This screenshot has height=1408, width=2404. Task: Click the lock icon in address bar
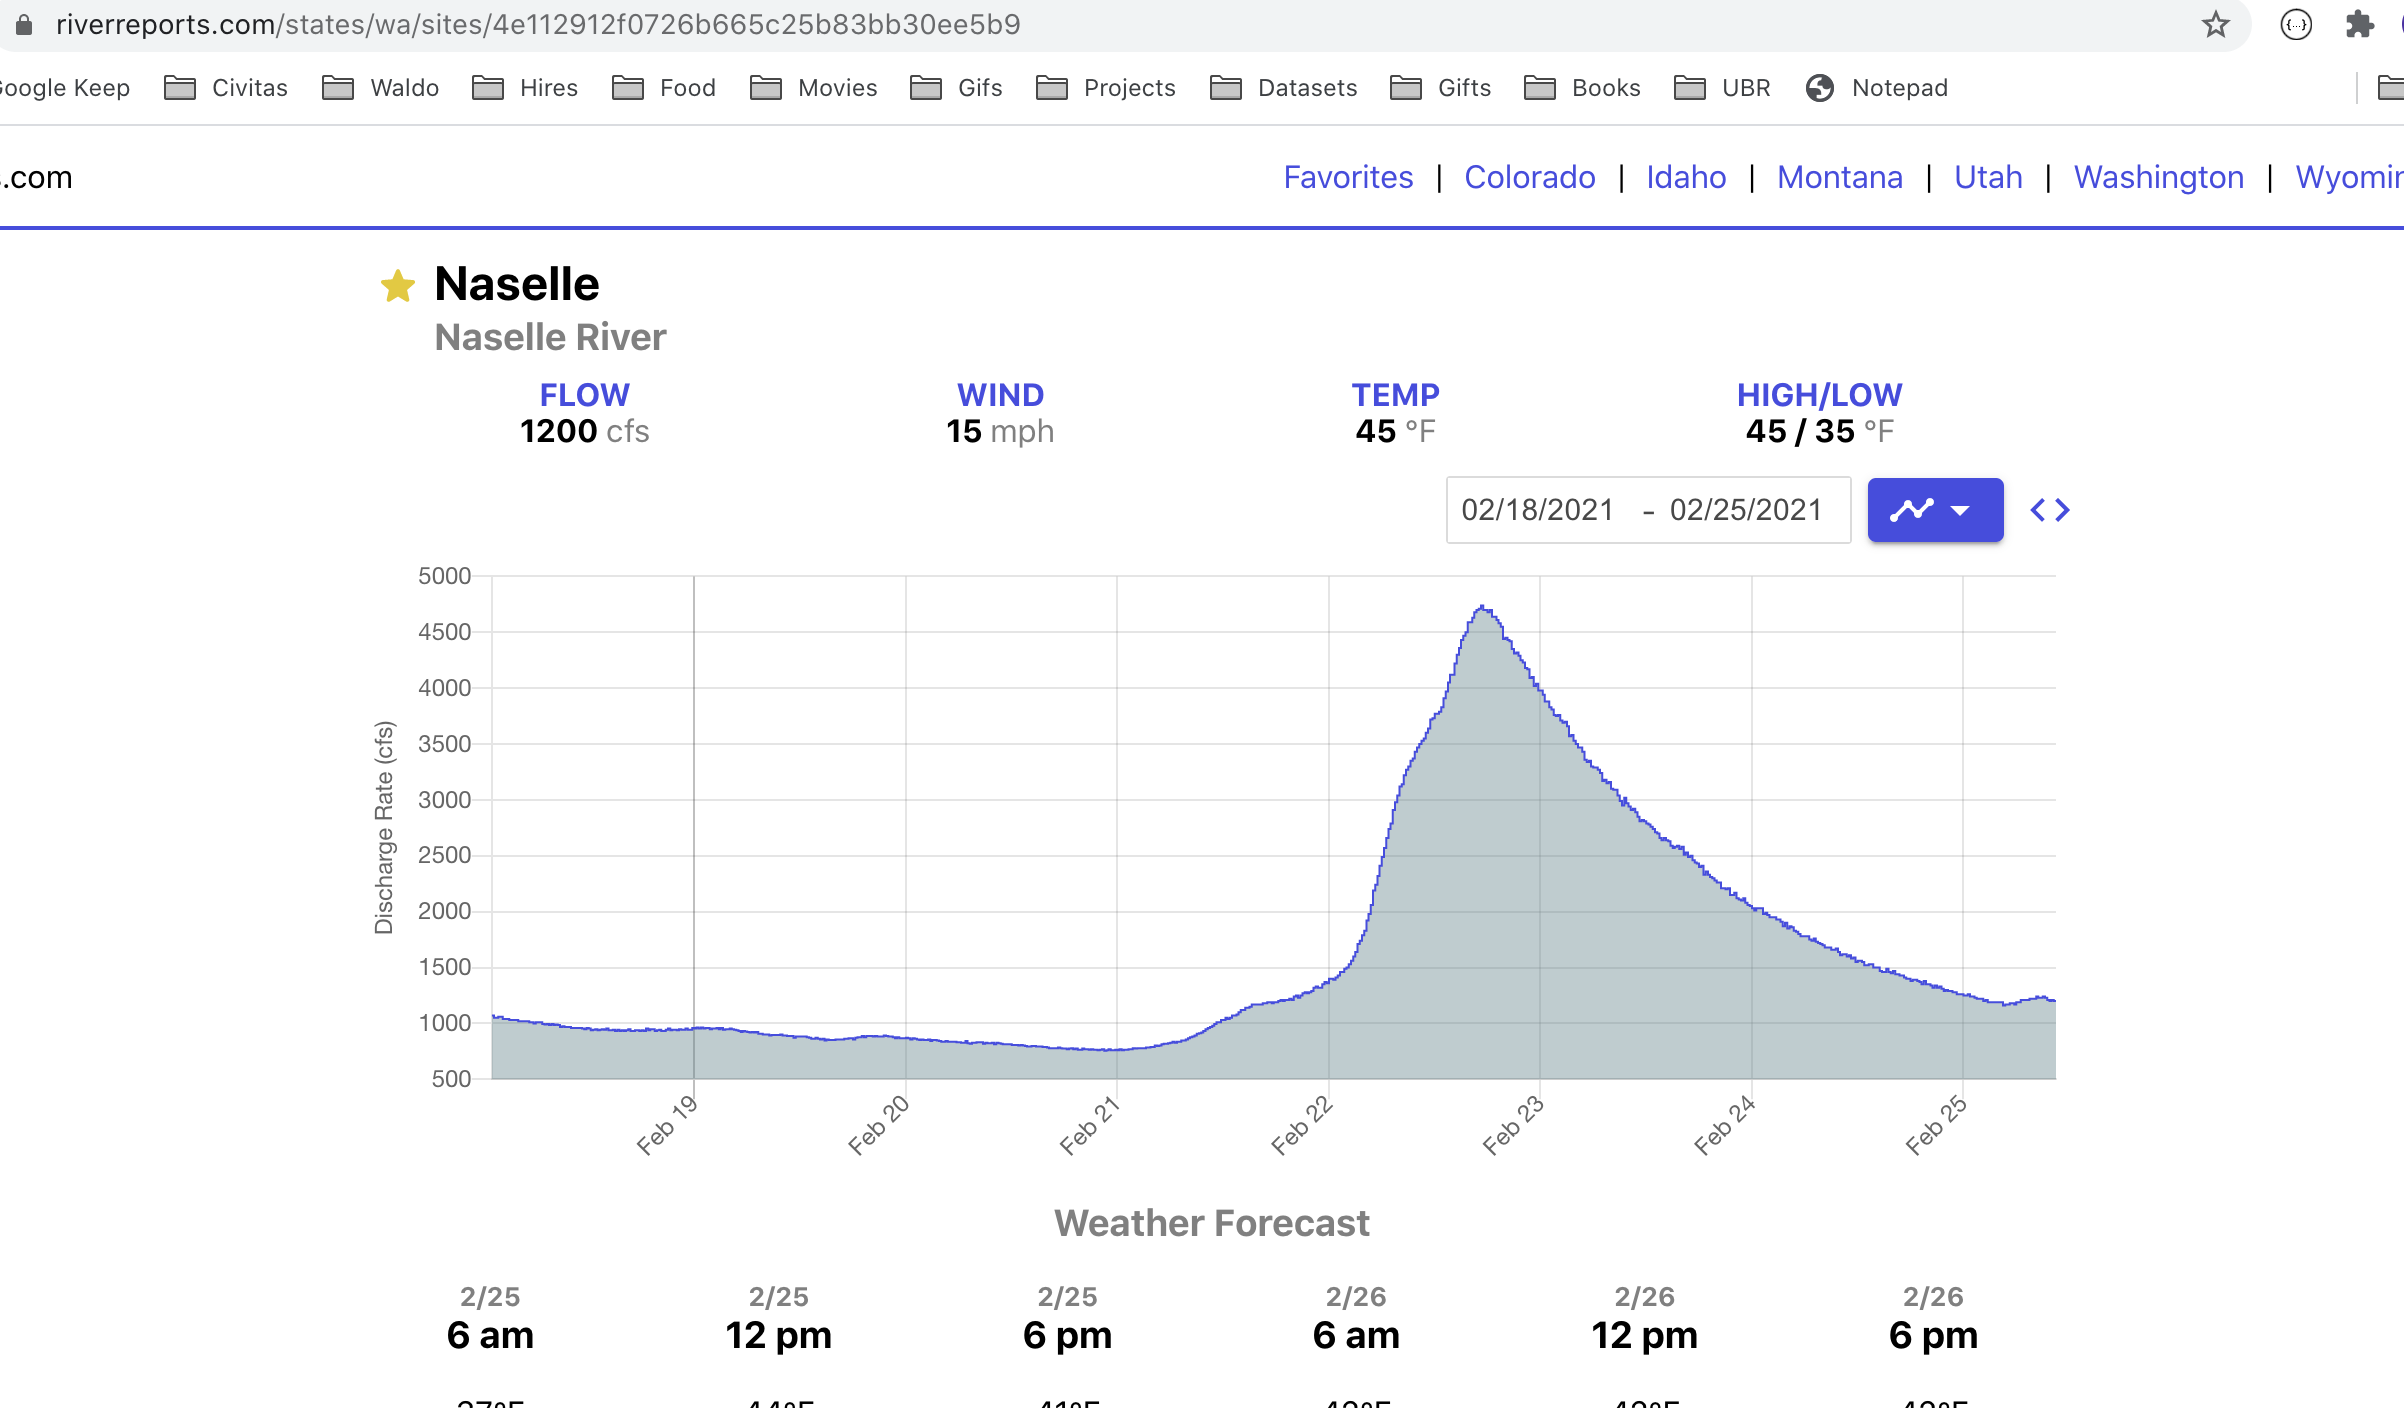click(24, 24)
